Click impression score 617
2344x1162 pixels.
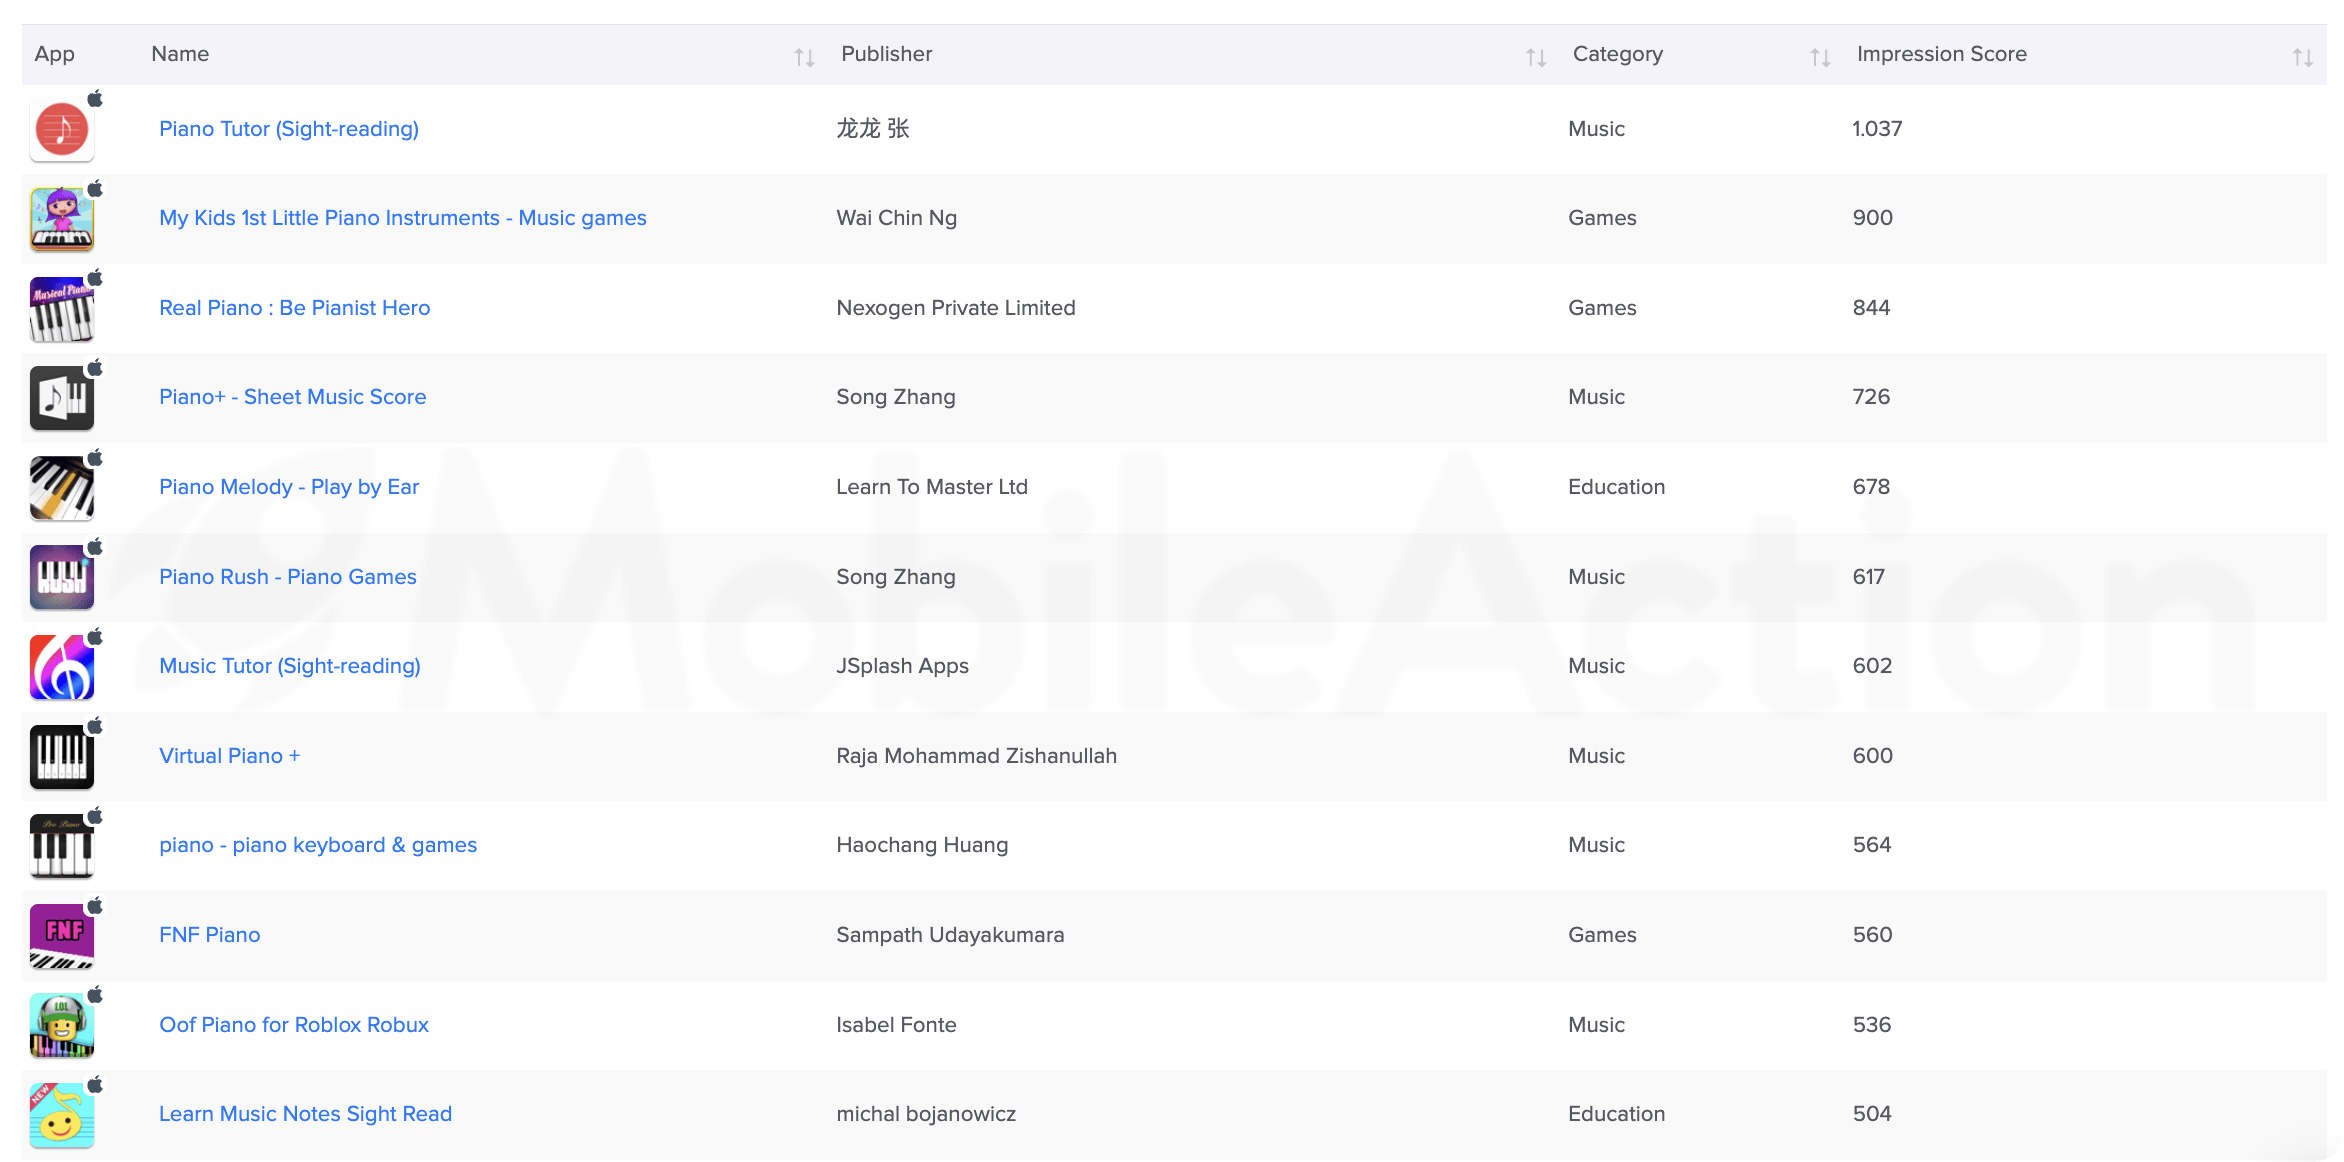(x=1869, y=577)
